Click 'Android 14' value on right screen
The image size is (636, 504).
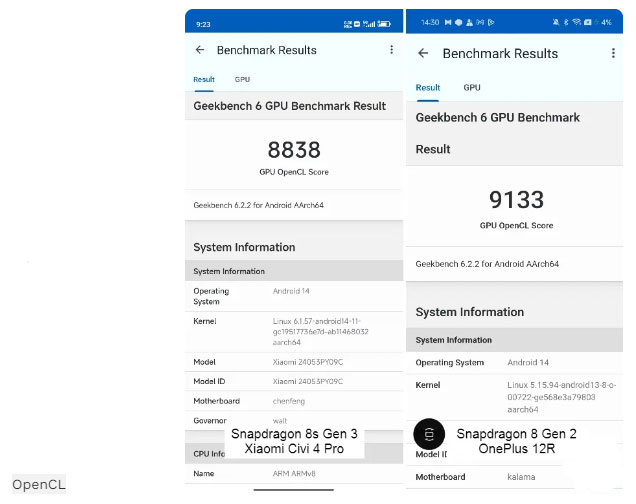(528, 362)
